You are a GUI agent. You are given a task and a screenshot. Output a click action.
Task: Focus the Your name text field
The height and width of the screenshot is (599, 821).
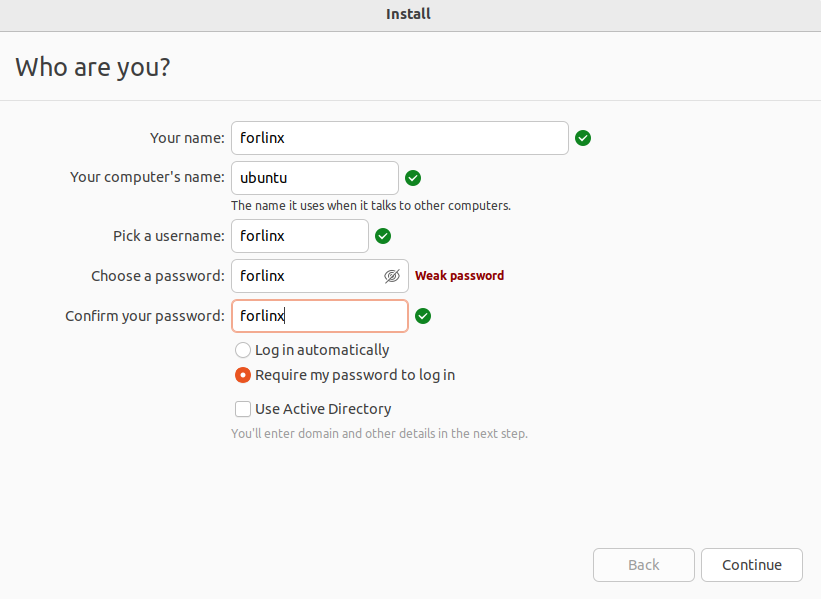point(400,138)
